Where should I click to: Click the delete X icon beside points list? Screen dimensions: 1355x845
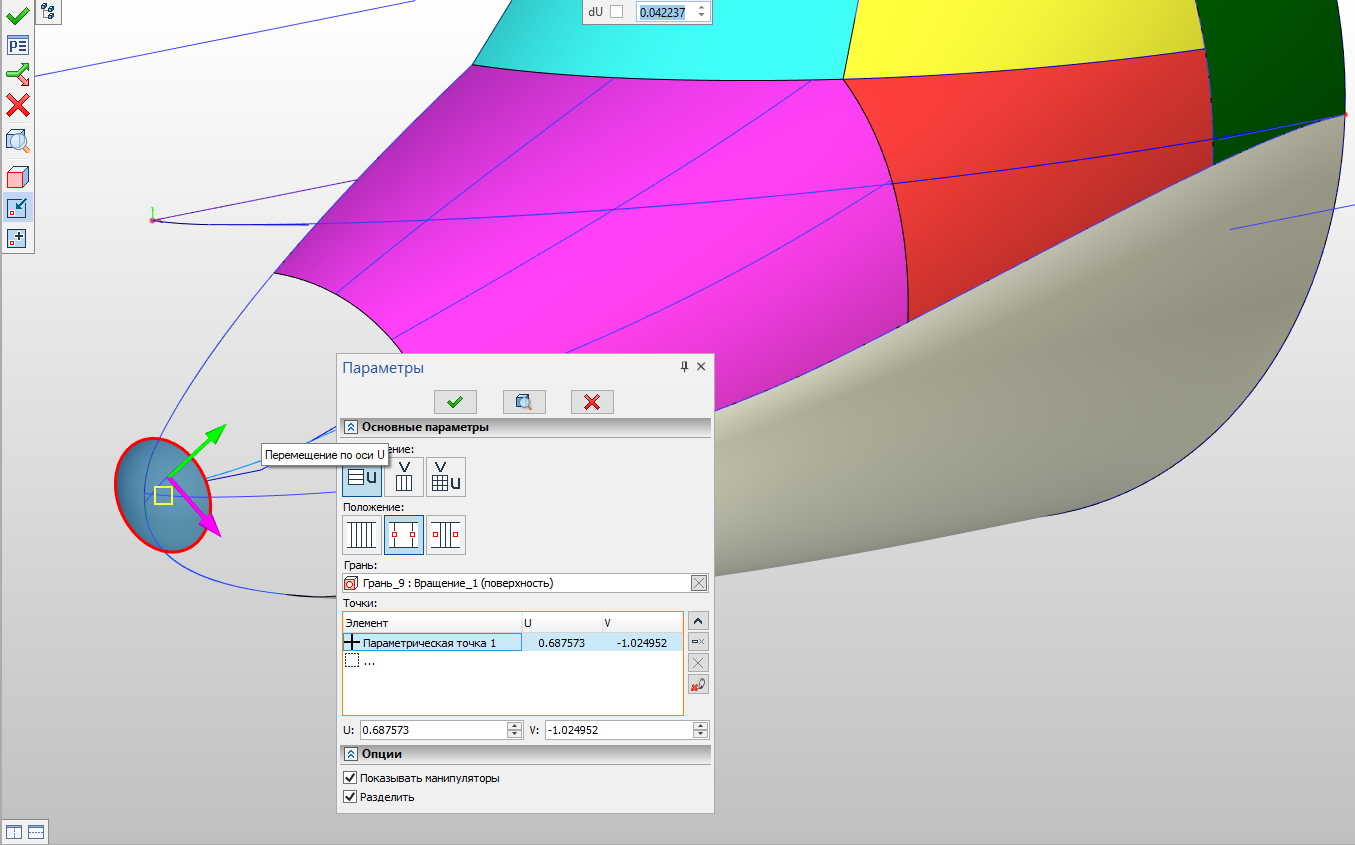coord(699,663)
